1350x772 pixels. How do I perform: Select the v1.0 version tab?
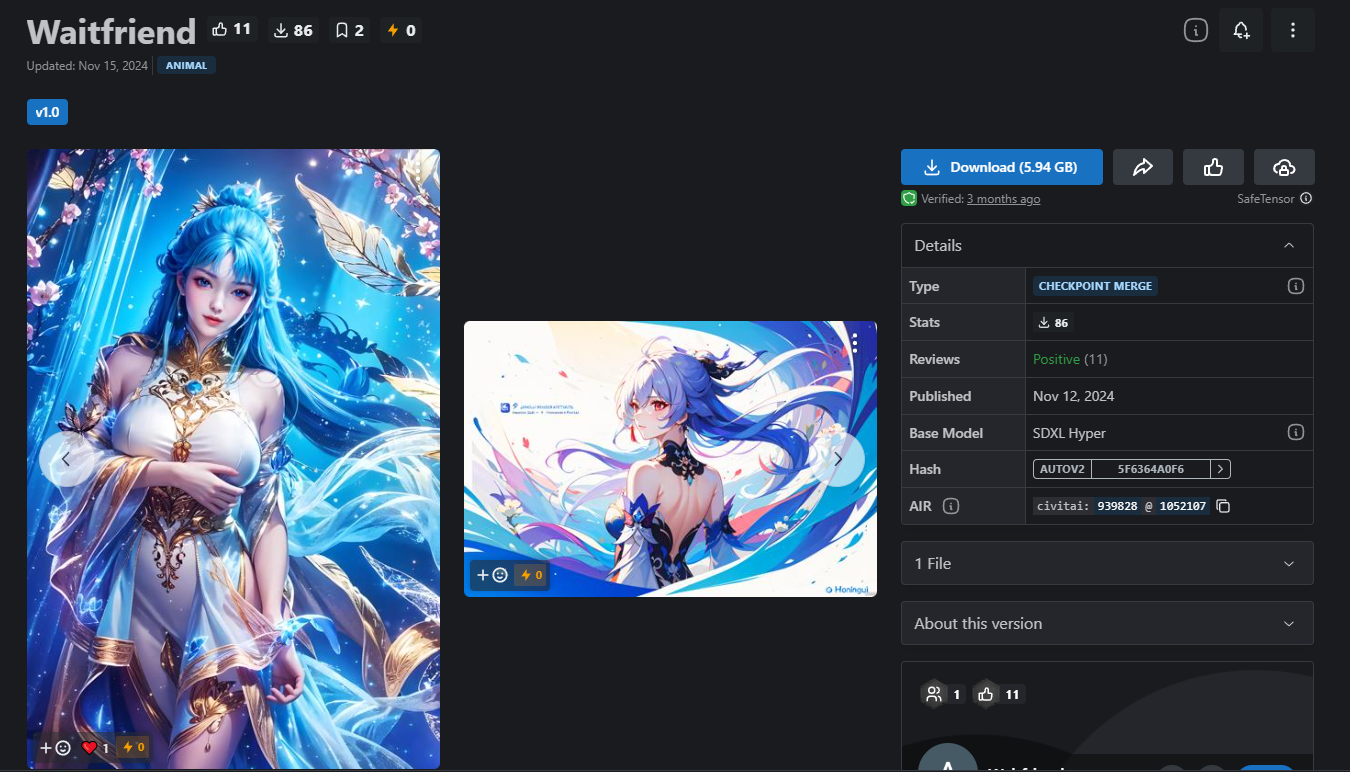click(x=47, y=112)
